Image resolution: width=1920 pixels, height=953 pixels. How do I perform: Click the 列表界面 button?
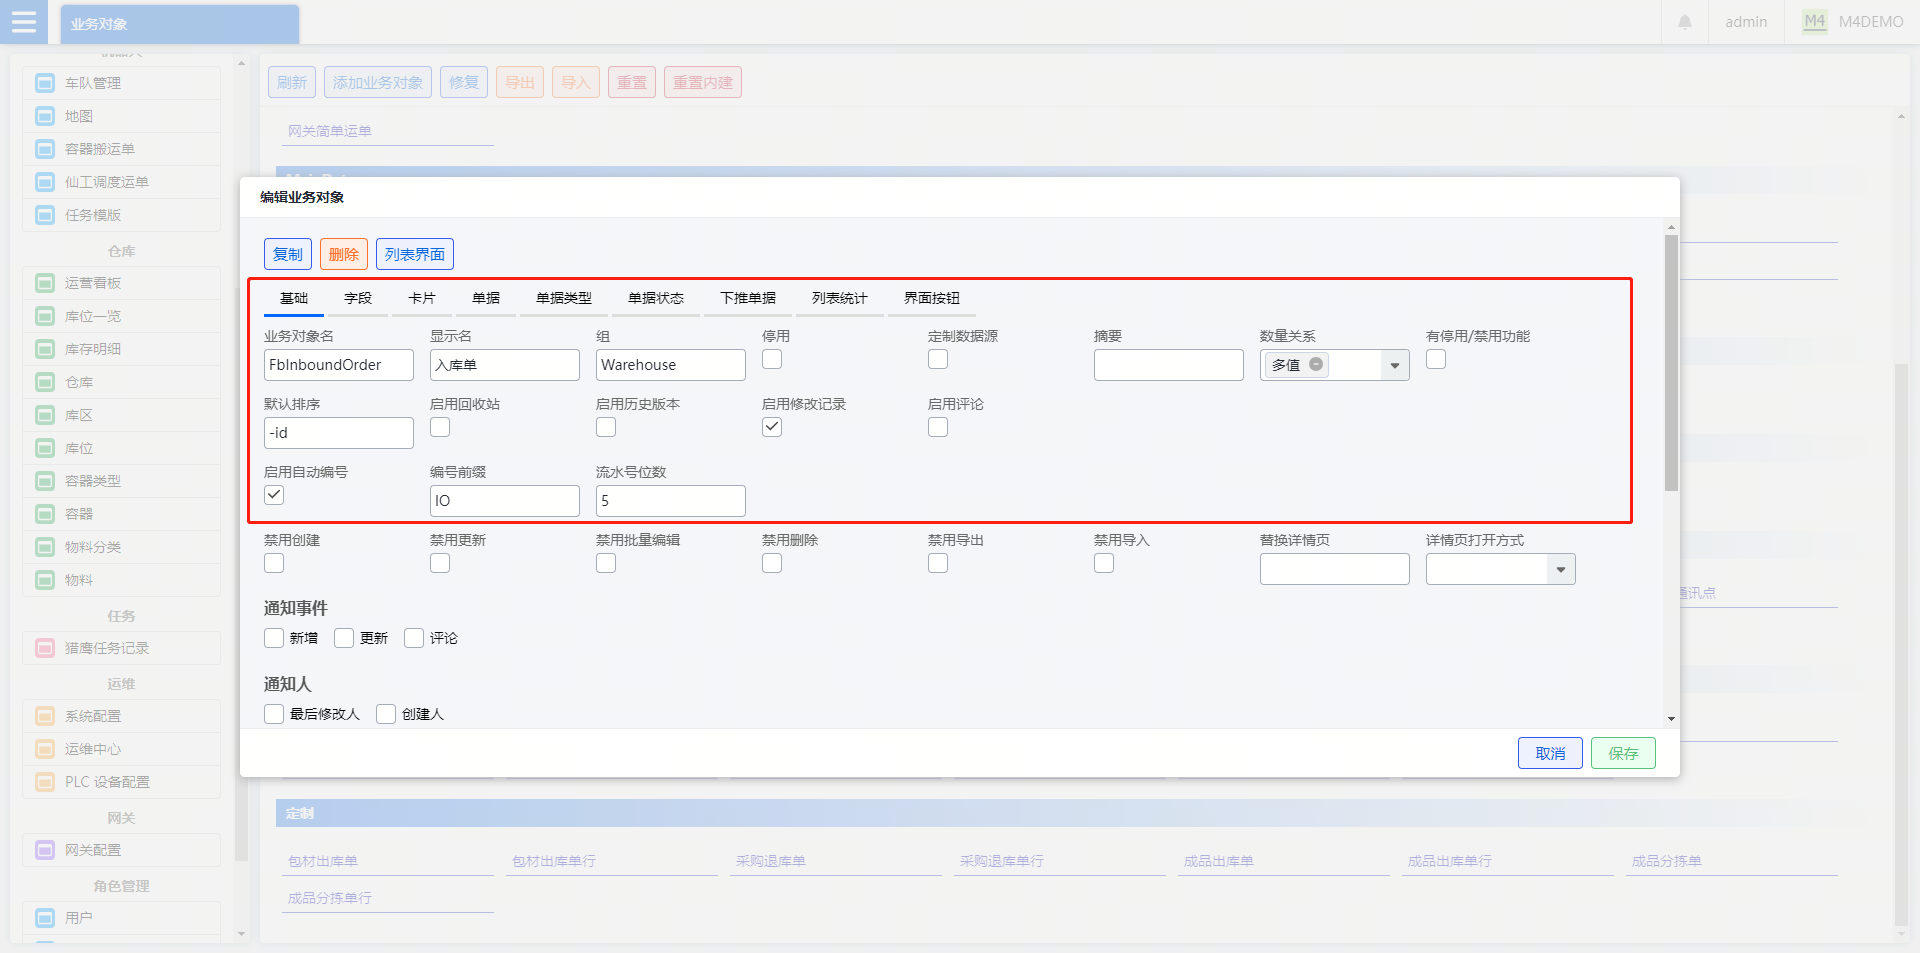click(415, 254)
